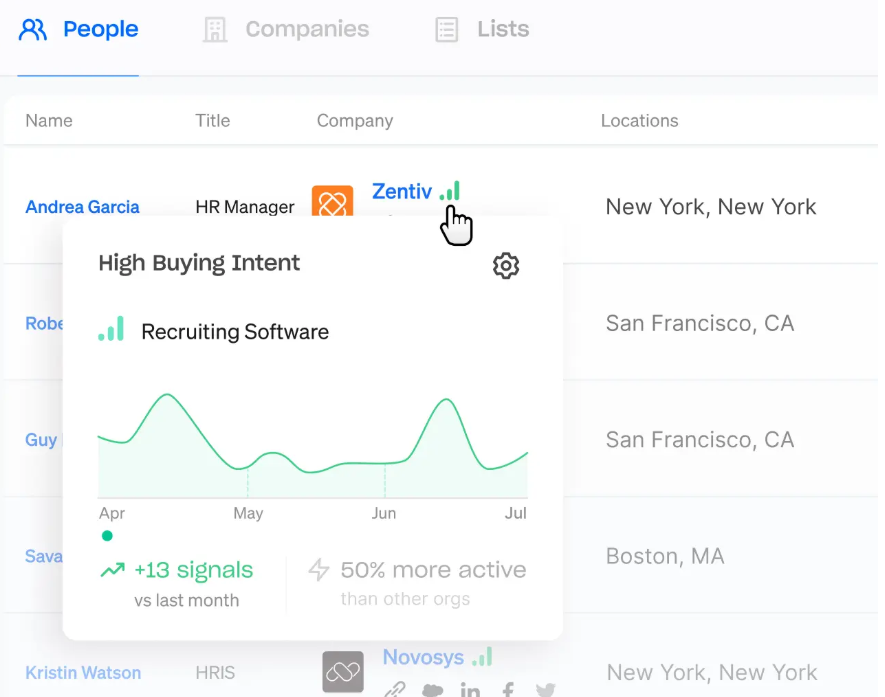Click the Zentiv orange company logo
Viewport: 885px width, 697px height.
(x=332, y=201)
